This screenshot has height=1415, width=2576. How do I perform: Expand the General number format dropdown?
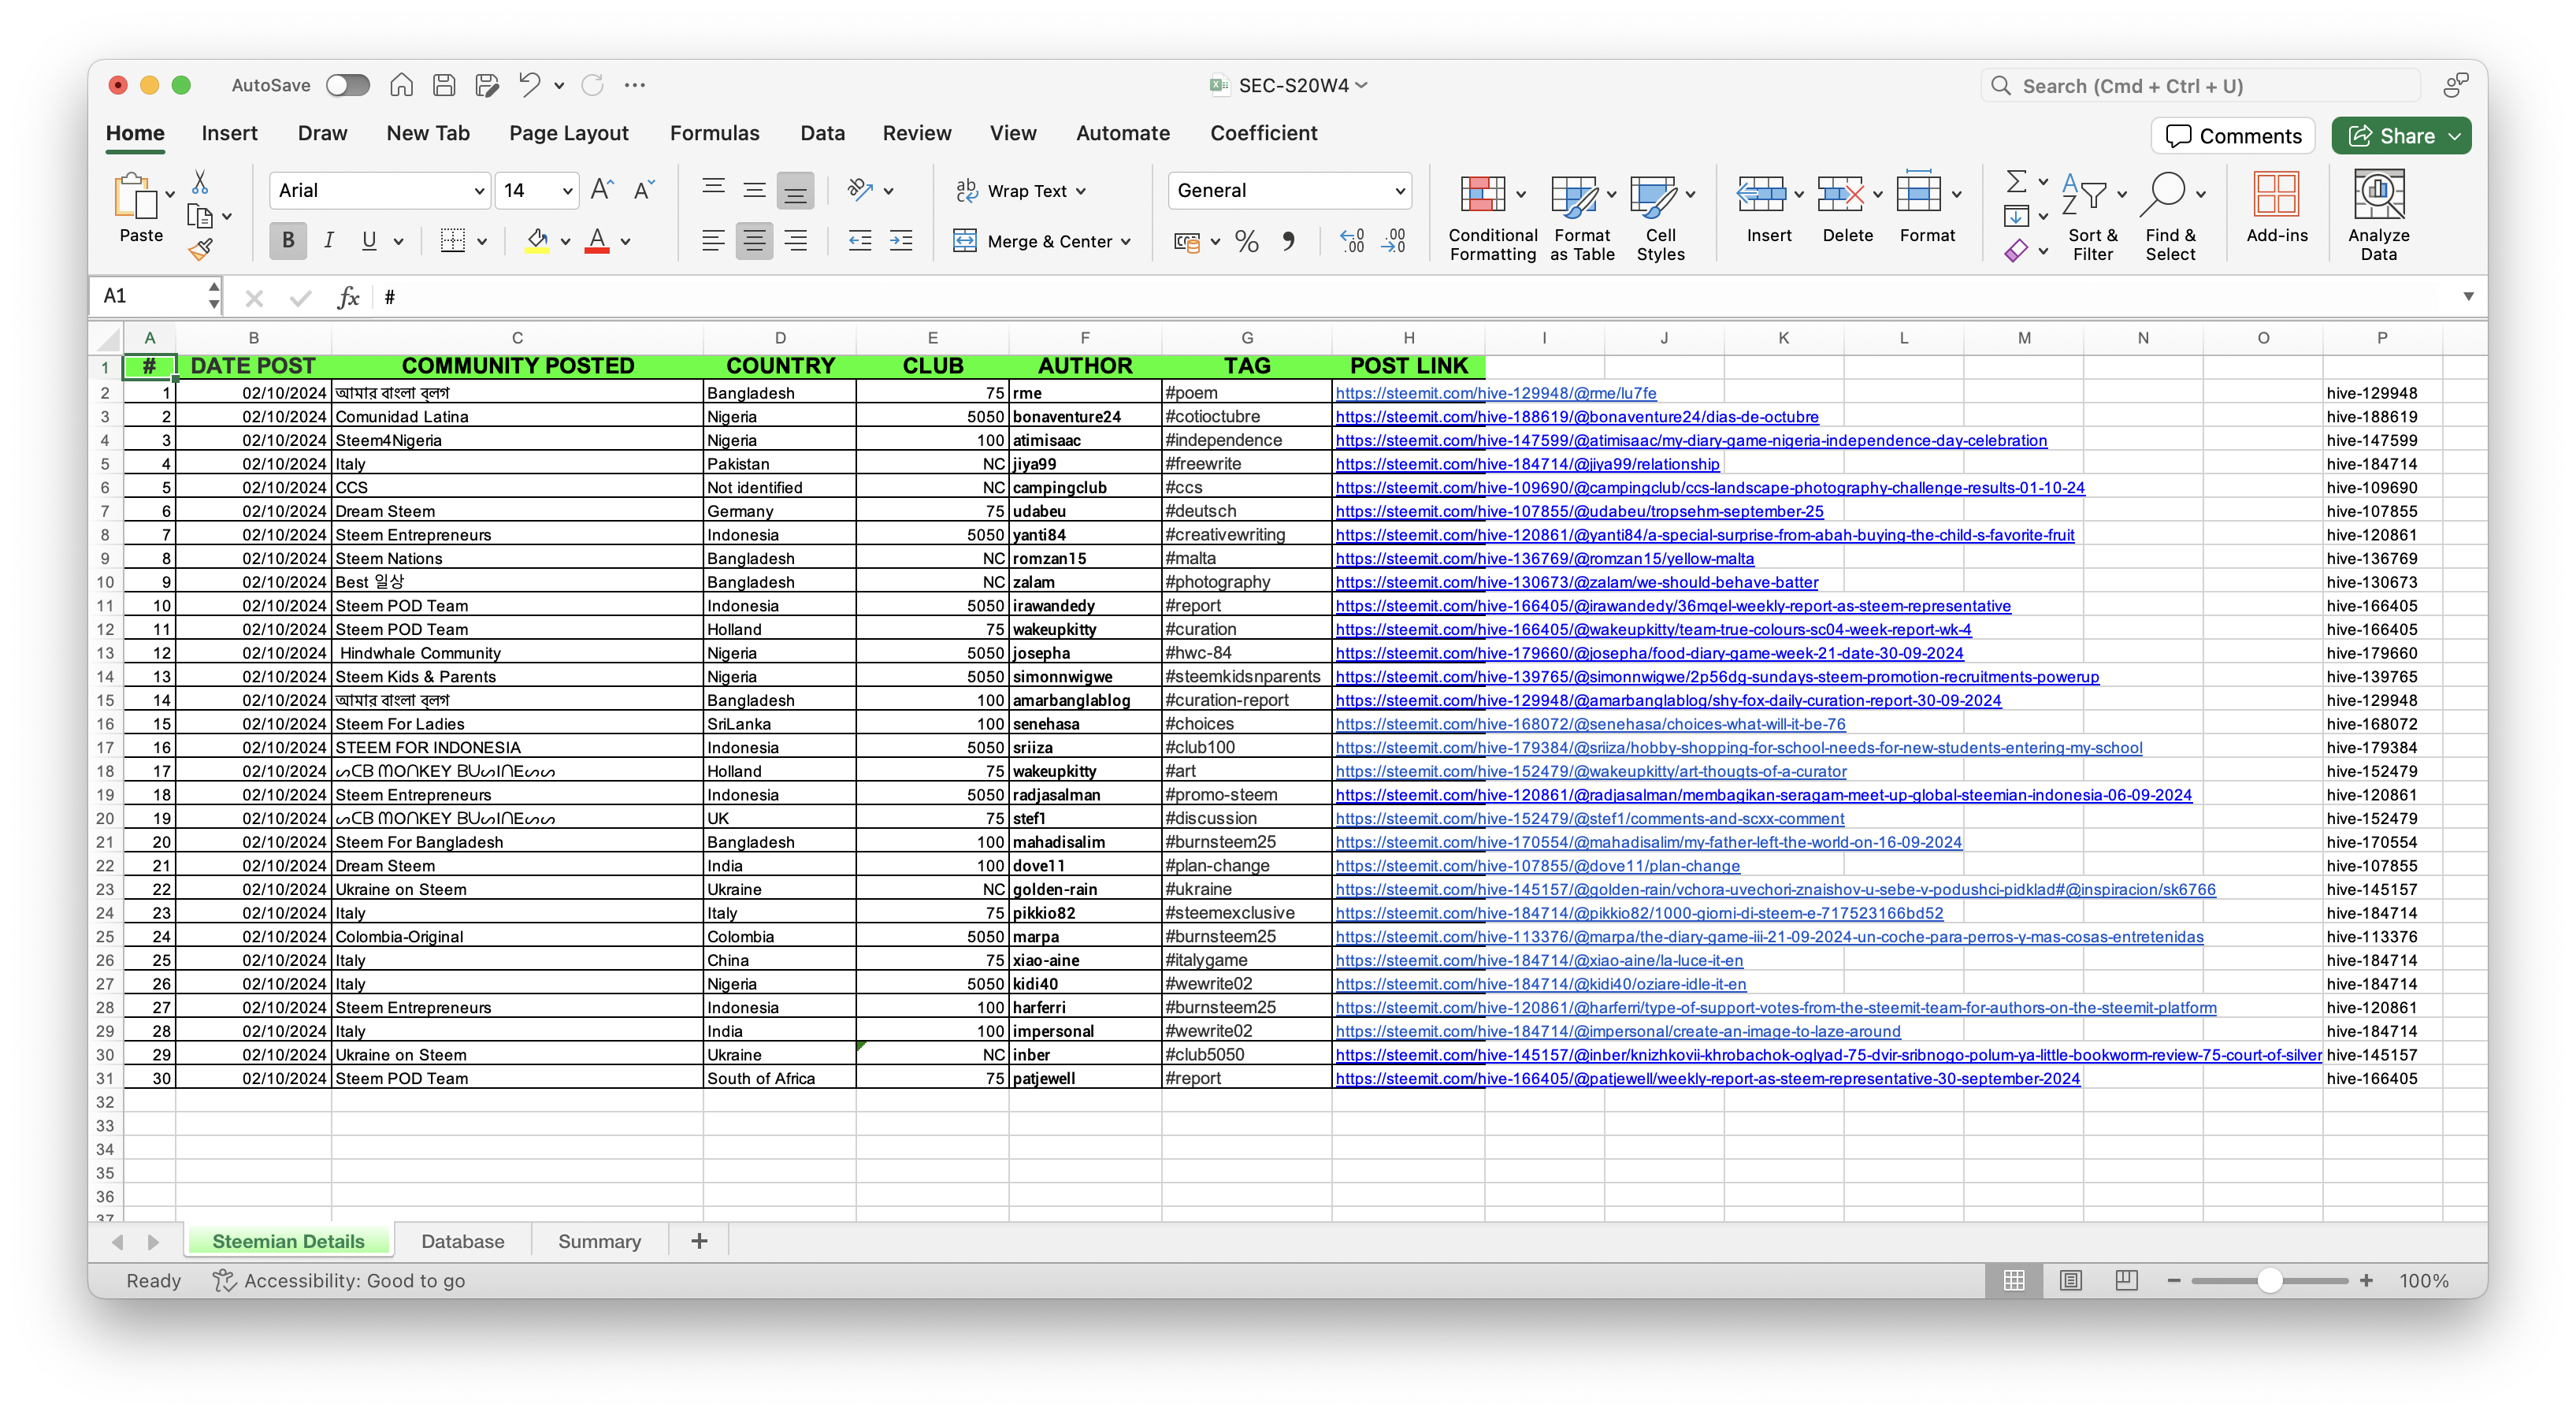point(1399,190)
